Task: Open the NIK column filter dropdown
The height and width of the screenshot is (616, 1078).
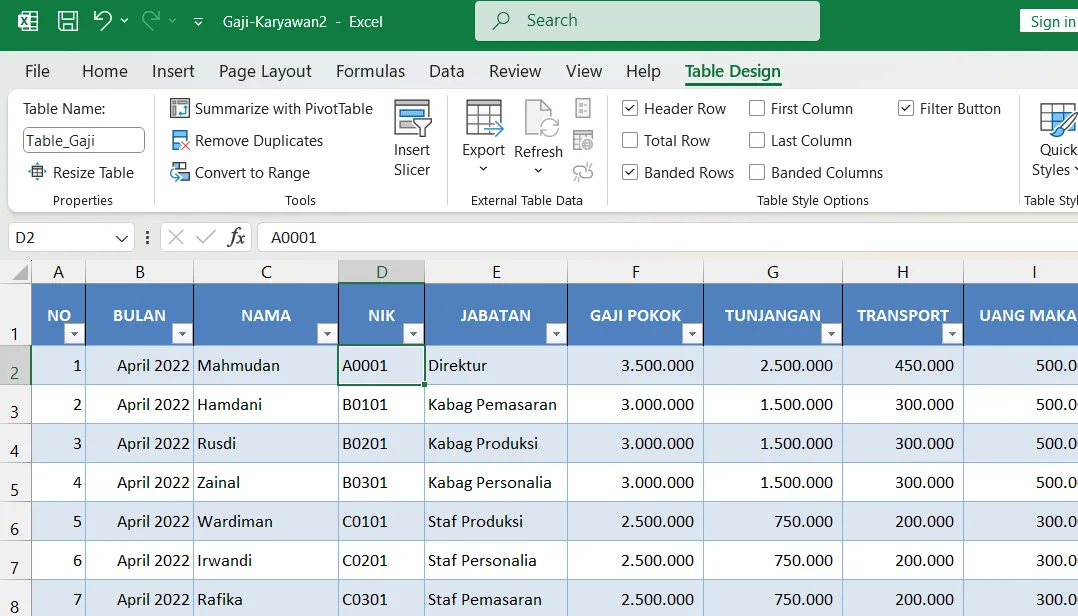Action: (413, 334)
